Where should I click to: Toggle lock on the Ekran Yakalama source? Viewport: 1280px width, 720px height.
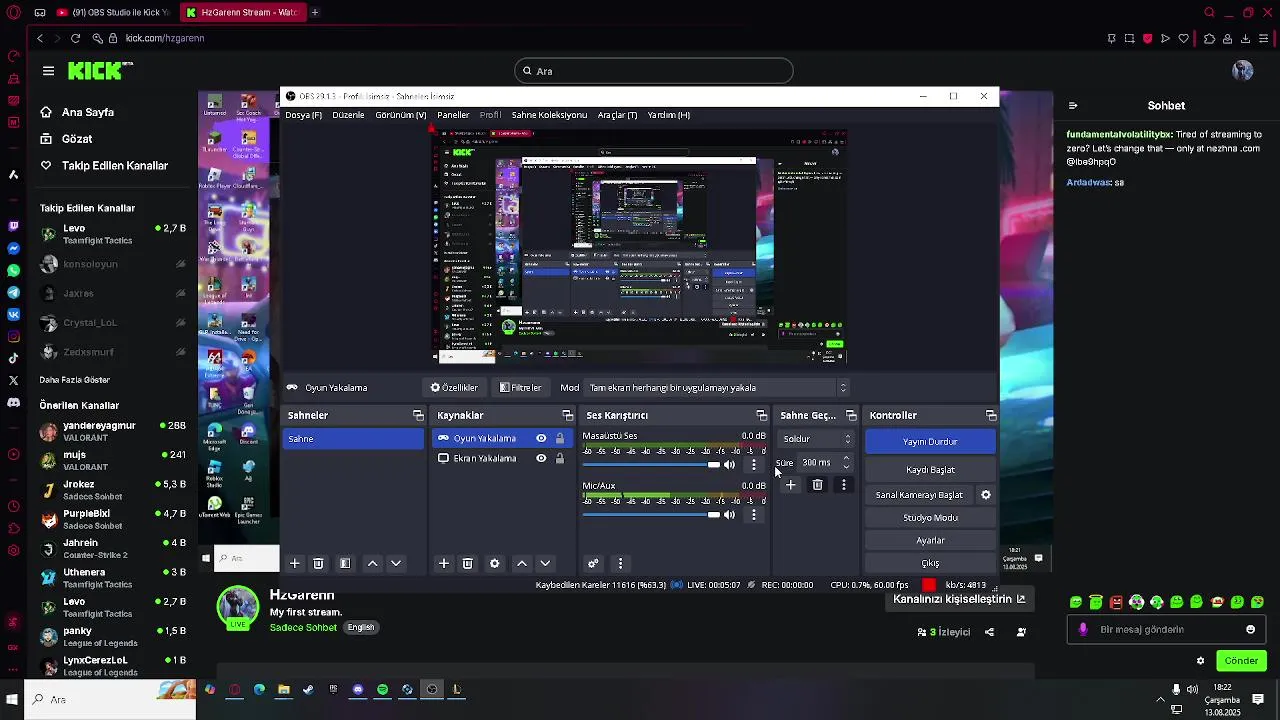(x=560, y=458)
